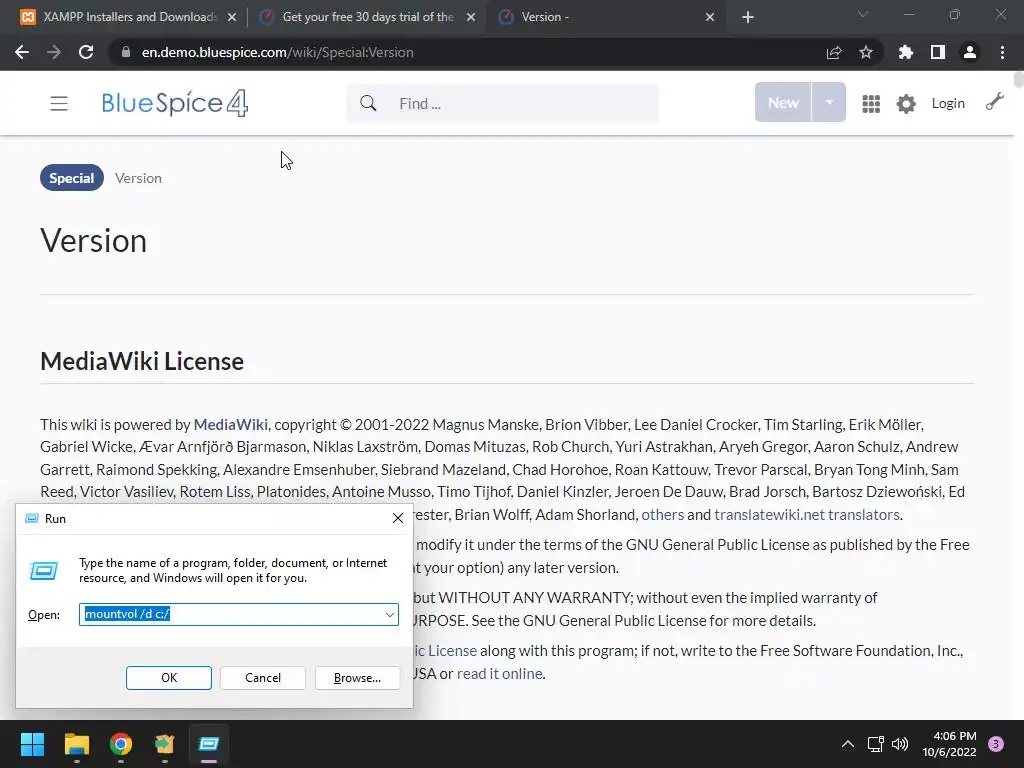The image size is (1024, 768).
Task: Click the Run title bar icon
Action: click(31, 518)
